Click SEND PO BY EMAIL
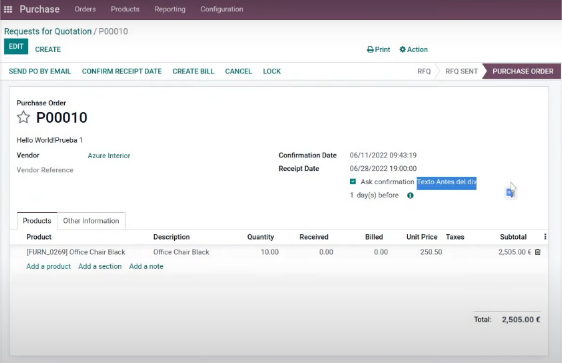The image size is (562, 363). pyautogui.click(x=40, y=71)
